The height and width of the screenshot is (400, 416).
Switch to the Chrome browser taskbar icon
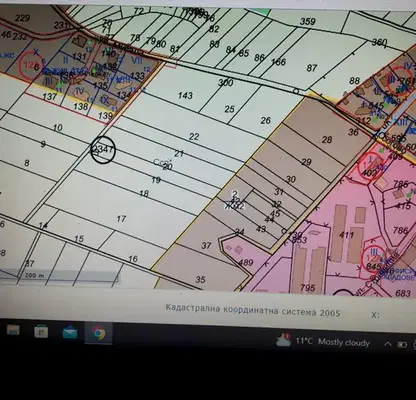tap(98, 333)
